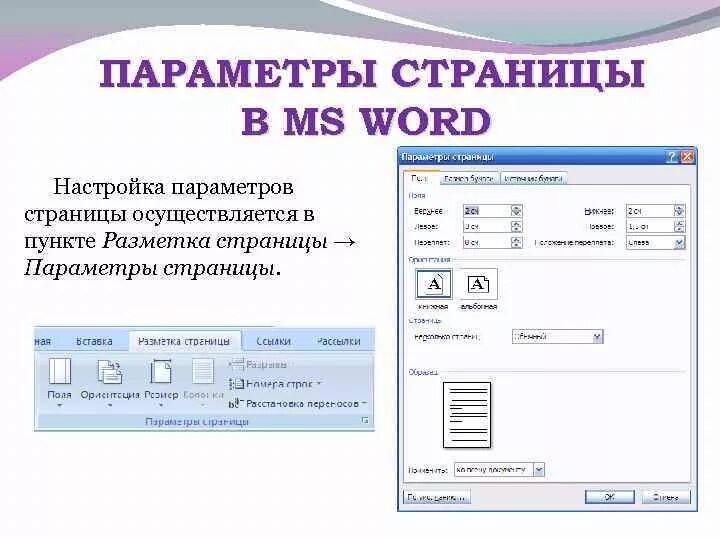Open the несколько страниц dropdown

point(557,337)
